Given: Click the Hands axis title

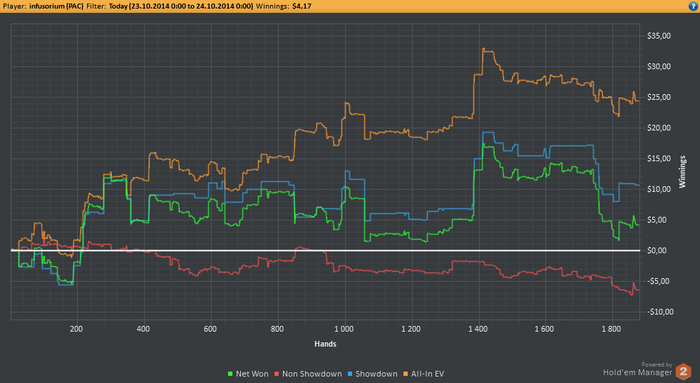Looking at the screenshot, I should coord(325,344).
